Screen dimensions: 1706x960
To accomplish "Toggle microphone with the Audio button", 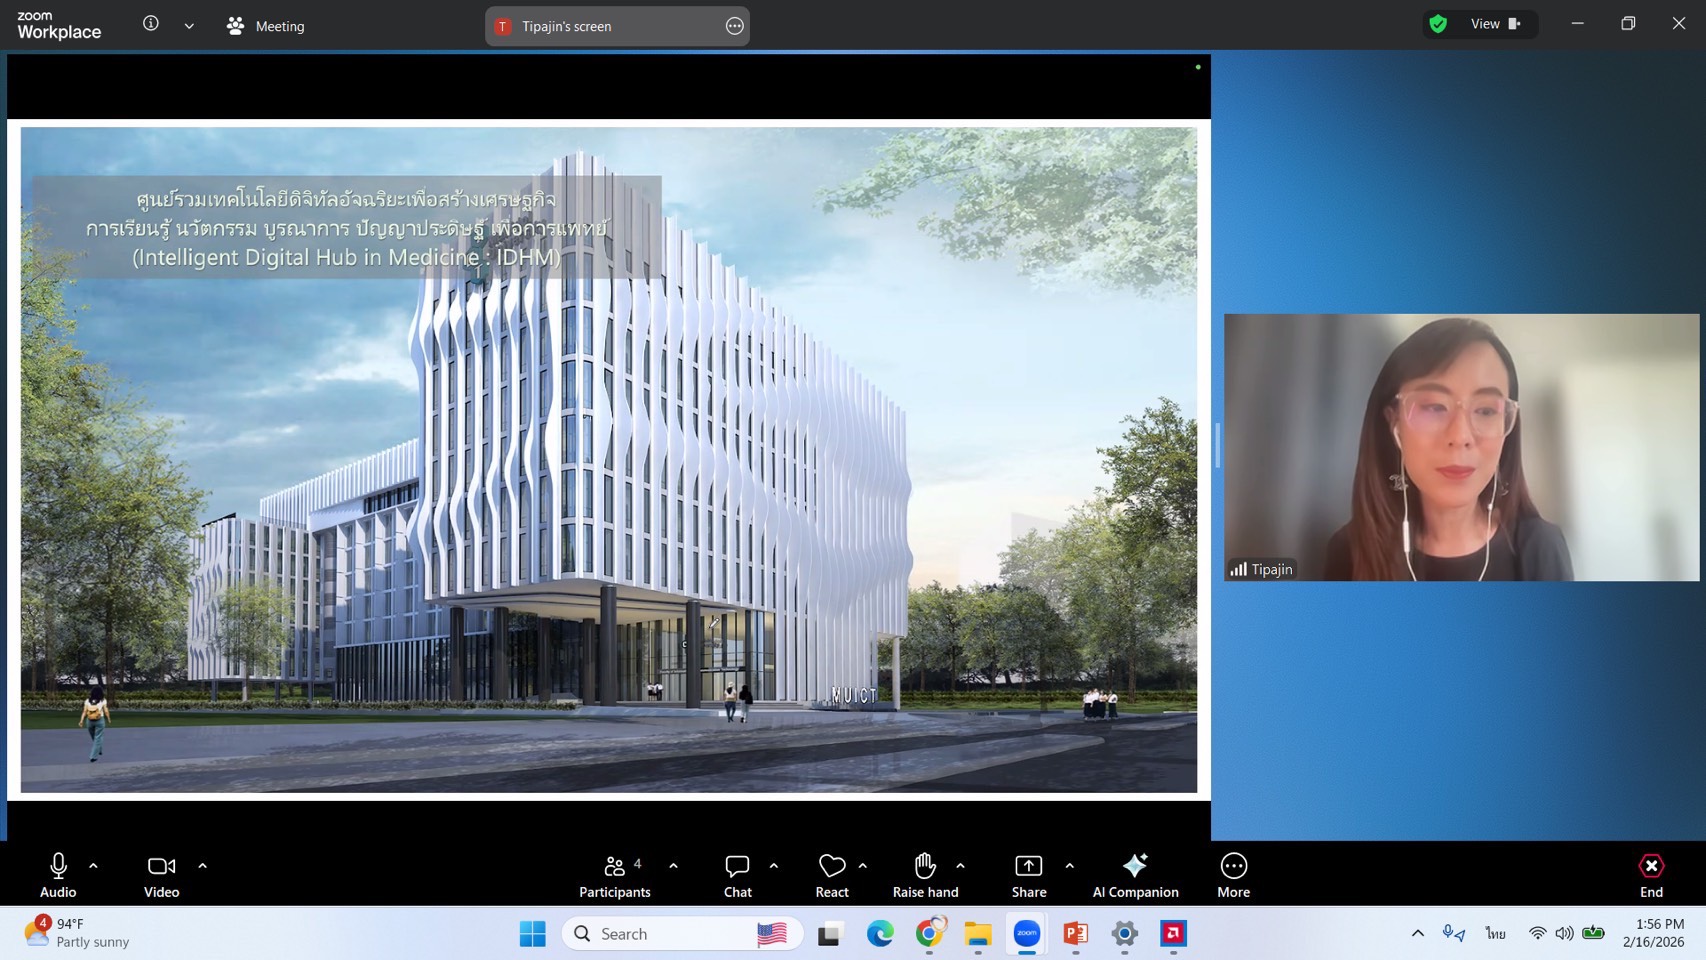I will (x=58, y=875).
